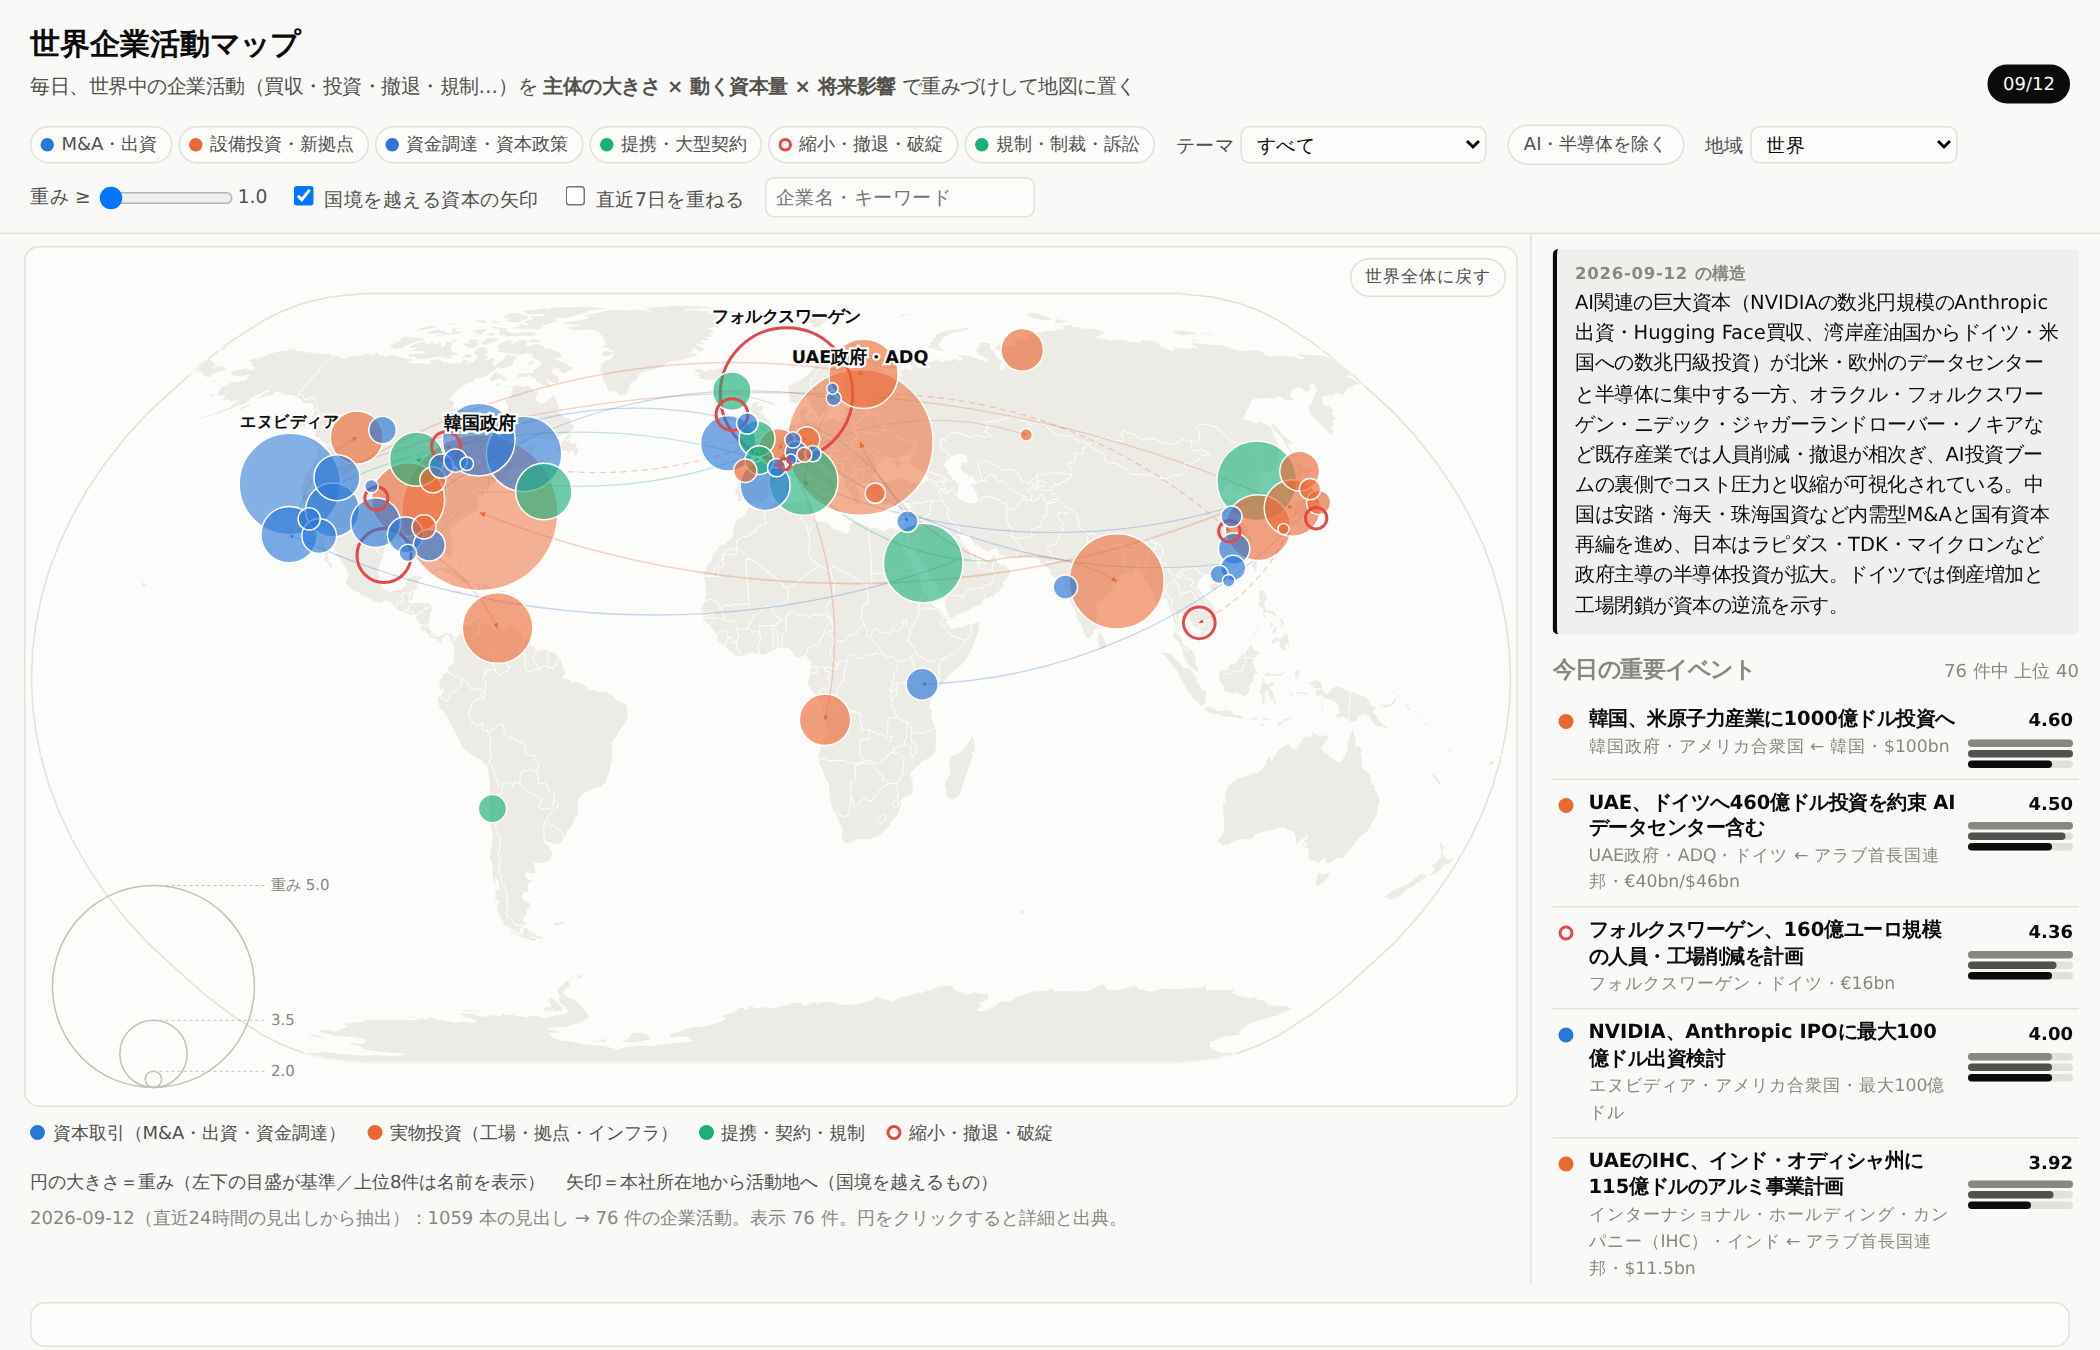
Task: Click the red outlined circle near Vietnam
Action: (x=1199, y=623)
